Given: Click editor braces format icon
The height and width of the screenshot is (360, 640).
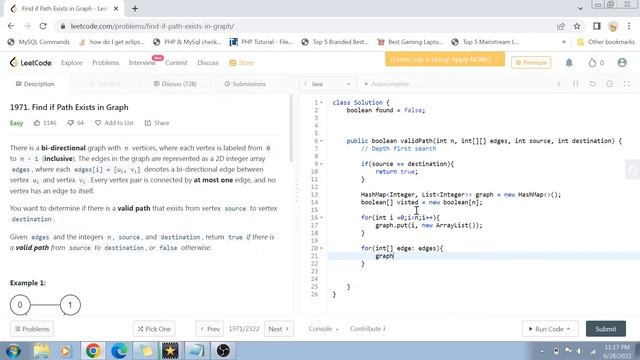Looking at the screenshot, I should pos(576,84).
